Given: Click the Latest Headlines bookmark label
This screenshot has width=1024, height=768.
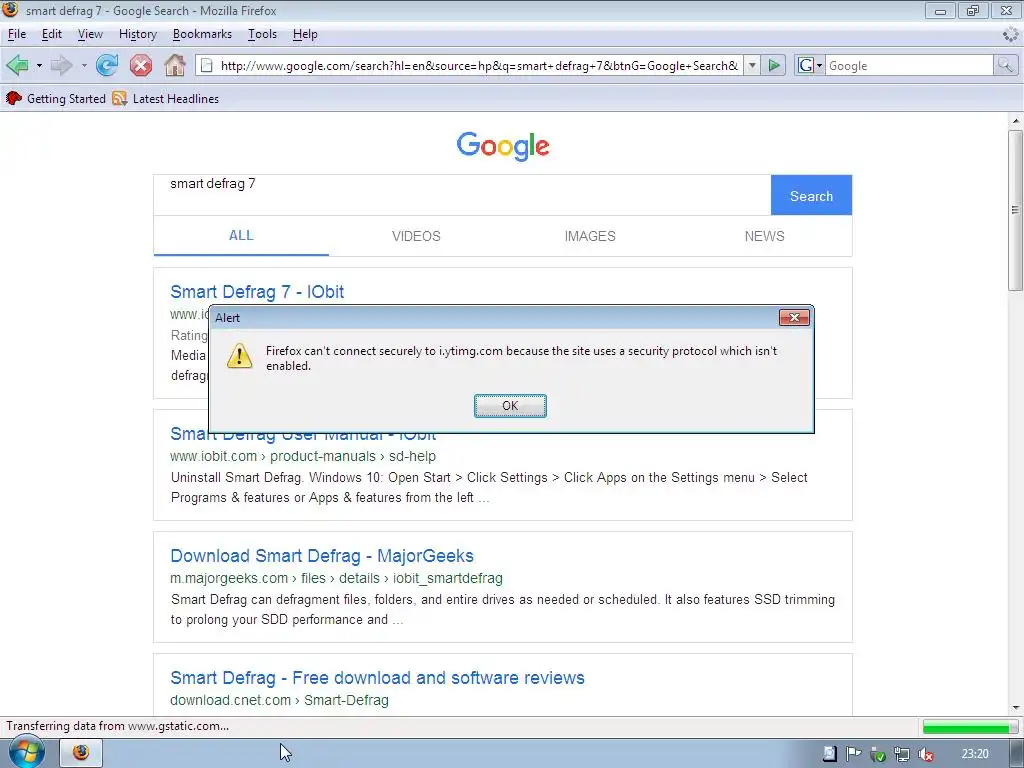Looking at the screenshot, I should (176, 99).
